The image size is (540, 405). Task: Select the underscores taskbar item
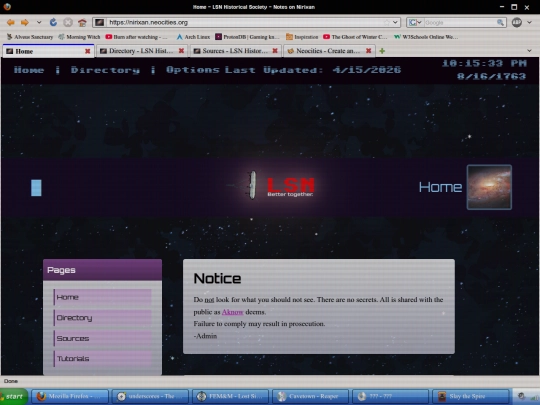pos(150,396)
